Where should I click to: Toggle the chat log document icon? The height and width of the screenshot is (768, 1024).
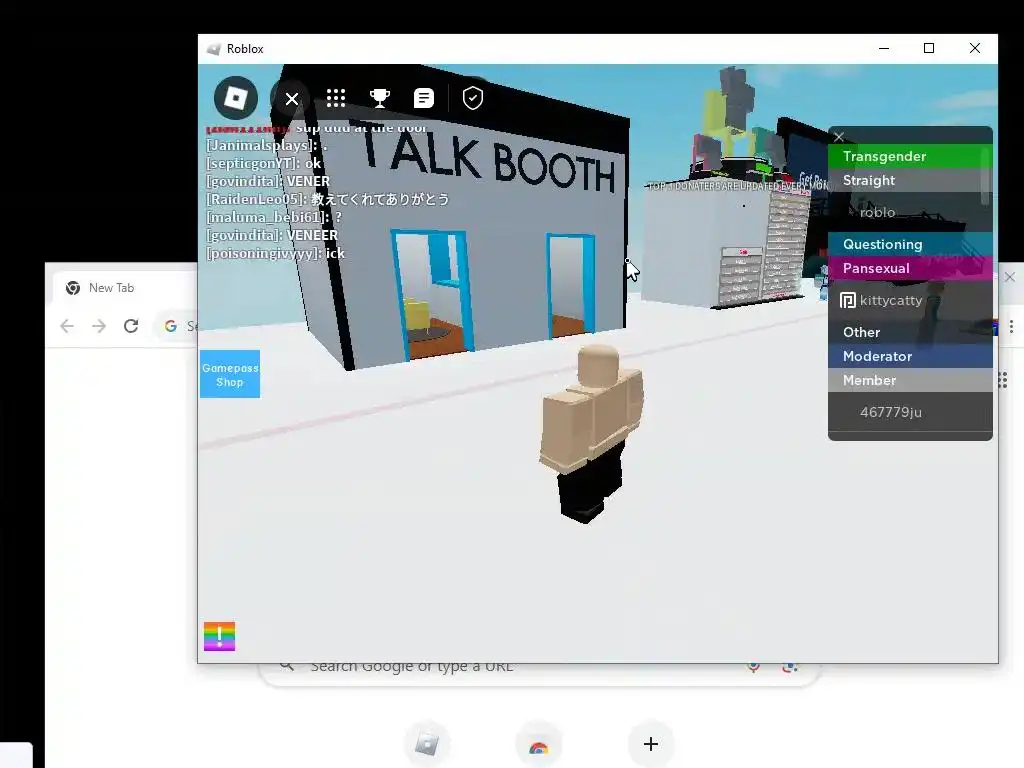[423, 98]
